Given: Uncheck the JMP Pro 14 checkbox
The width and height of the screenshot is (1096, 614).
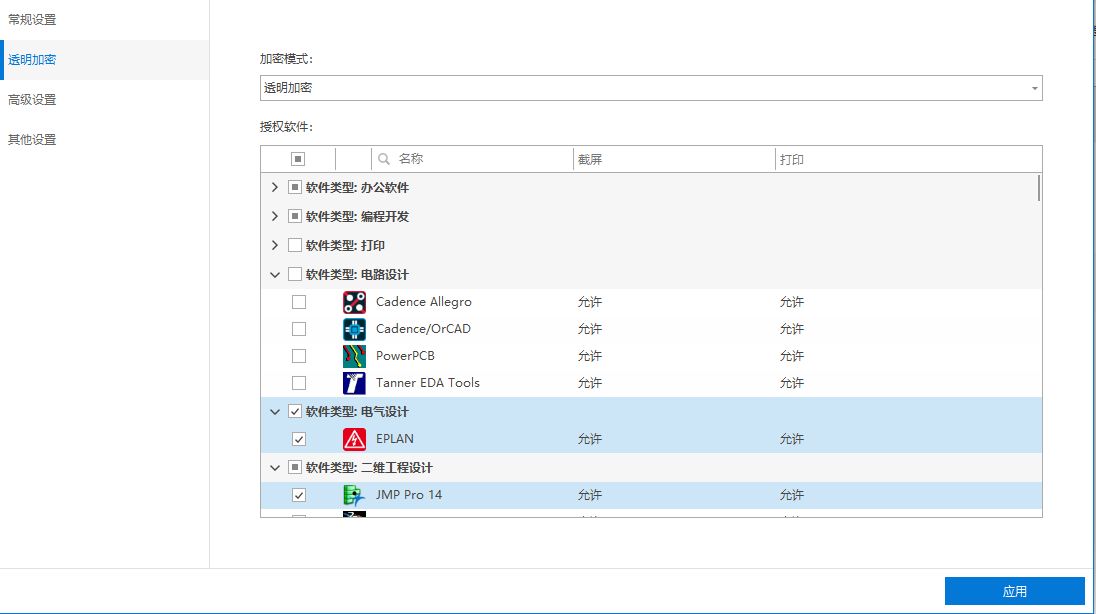Looking at the screenshot, I should pyautogui.click(x=299, y=495).
